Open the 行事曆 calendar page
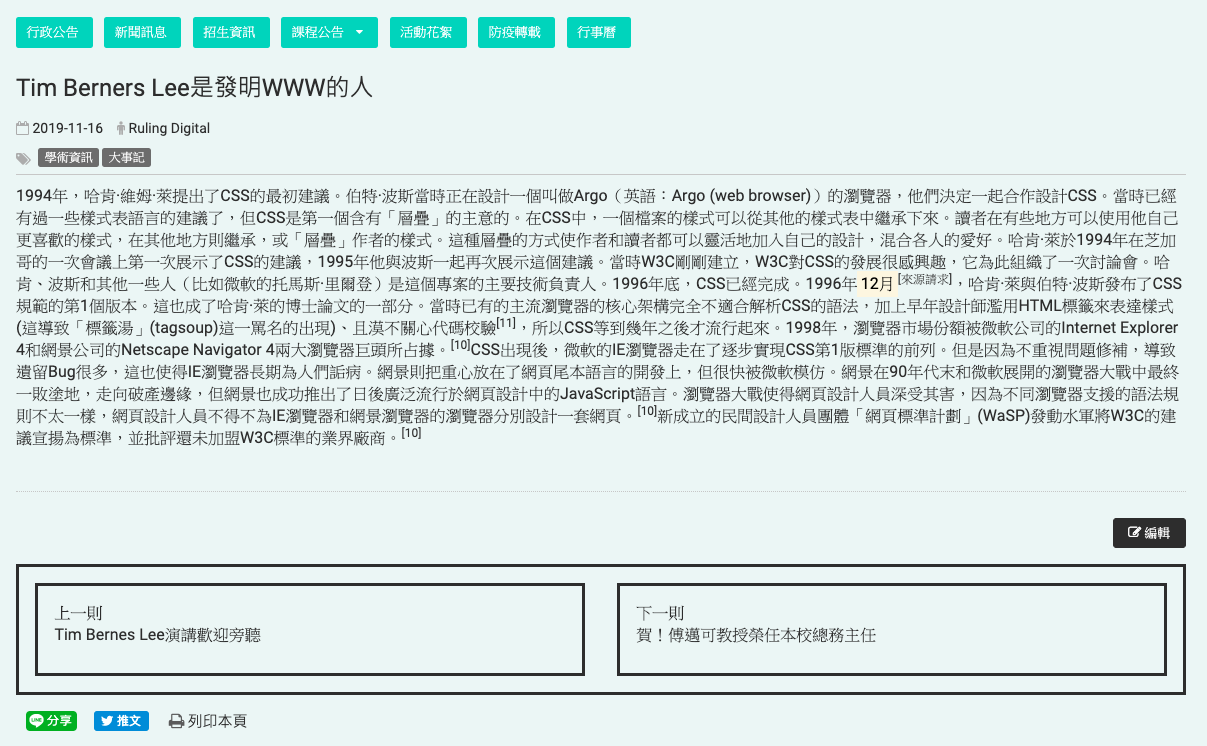The width and height of the screenshot is (1207, 746). 598,32
